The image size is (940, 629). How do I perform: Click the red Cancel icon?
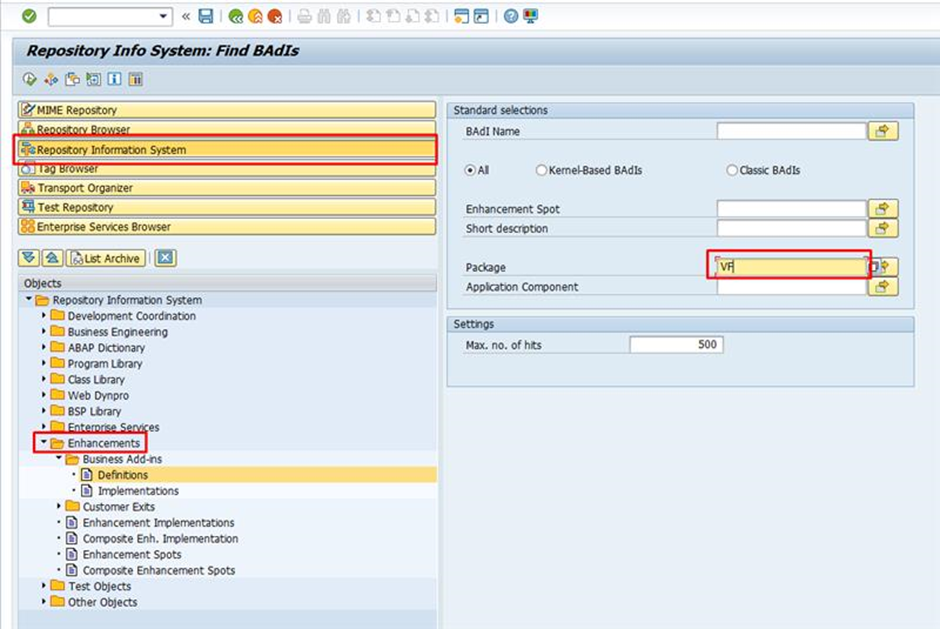(275, 16)
